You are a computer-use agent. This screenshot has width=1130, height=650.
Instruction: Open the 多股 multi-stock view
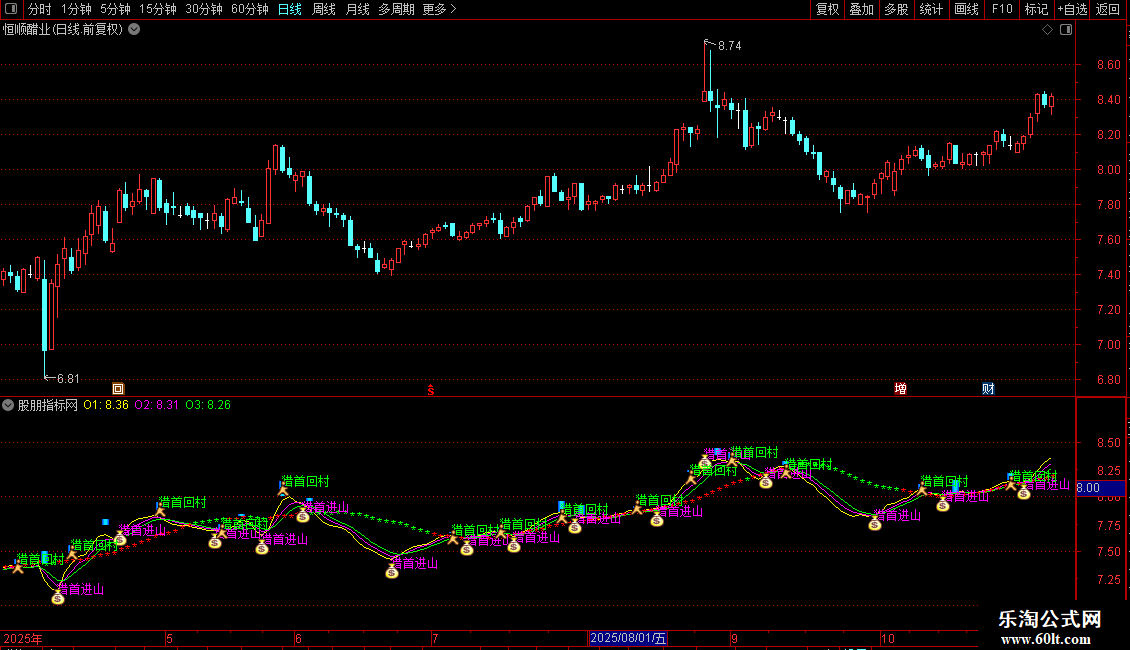pos(897,9)
